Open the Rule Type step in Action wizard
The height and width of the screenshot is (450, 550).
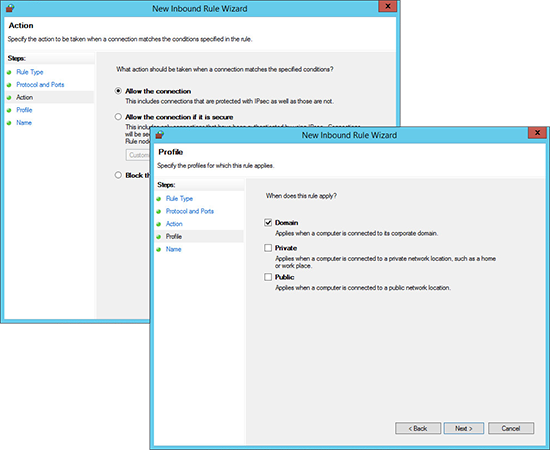pyautogui.click(x=30, y=72)
